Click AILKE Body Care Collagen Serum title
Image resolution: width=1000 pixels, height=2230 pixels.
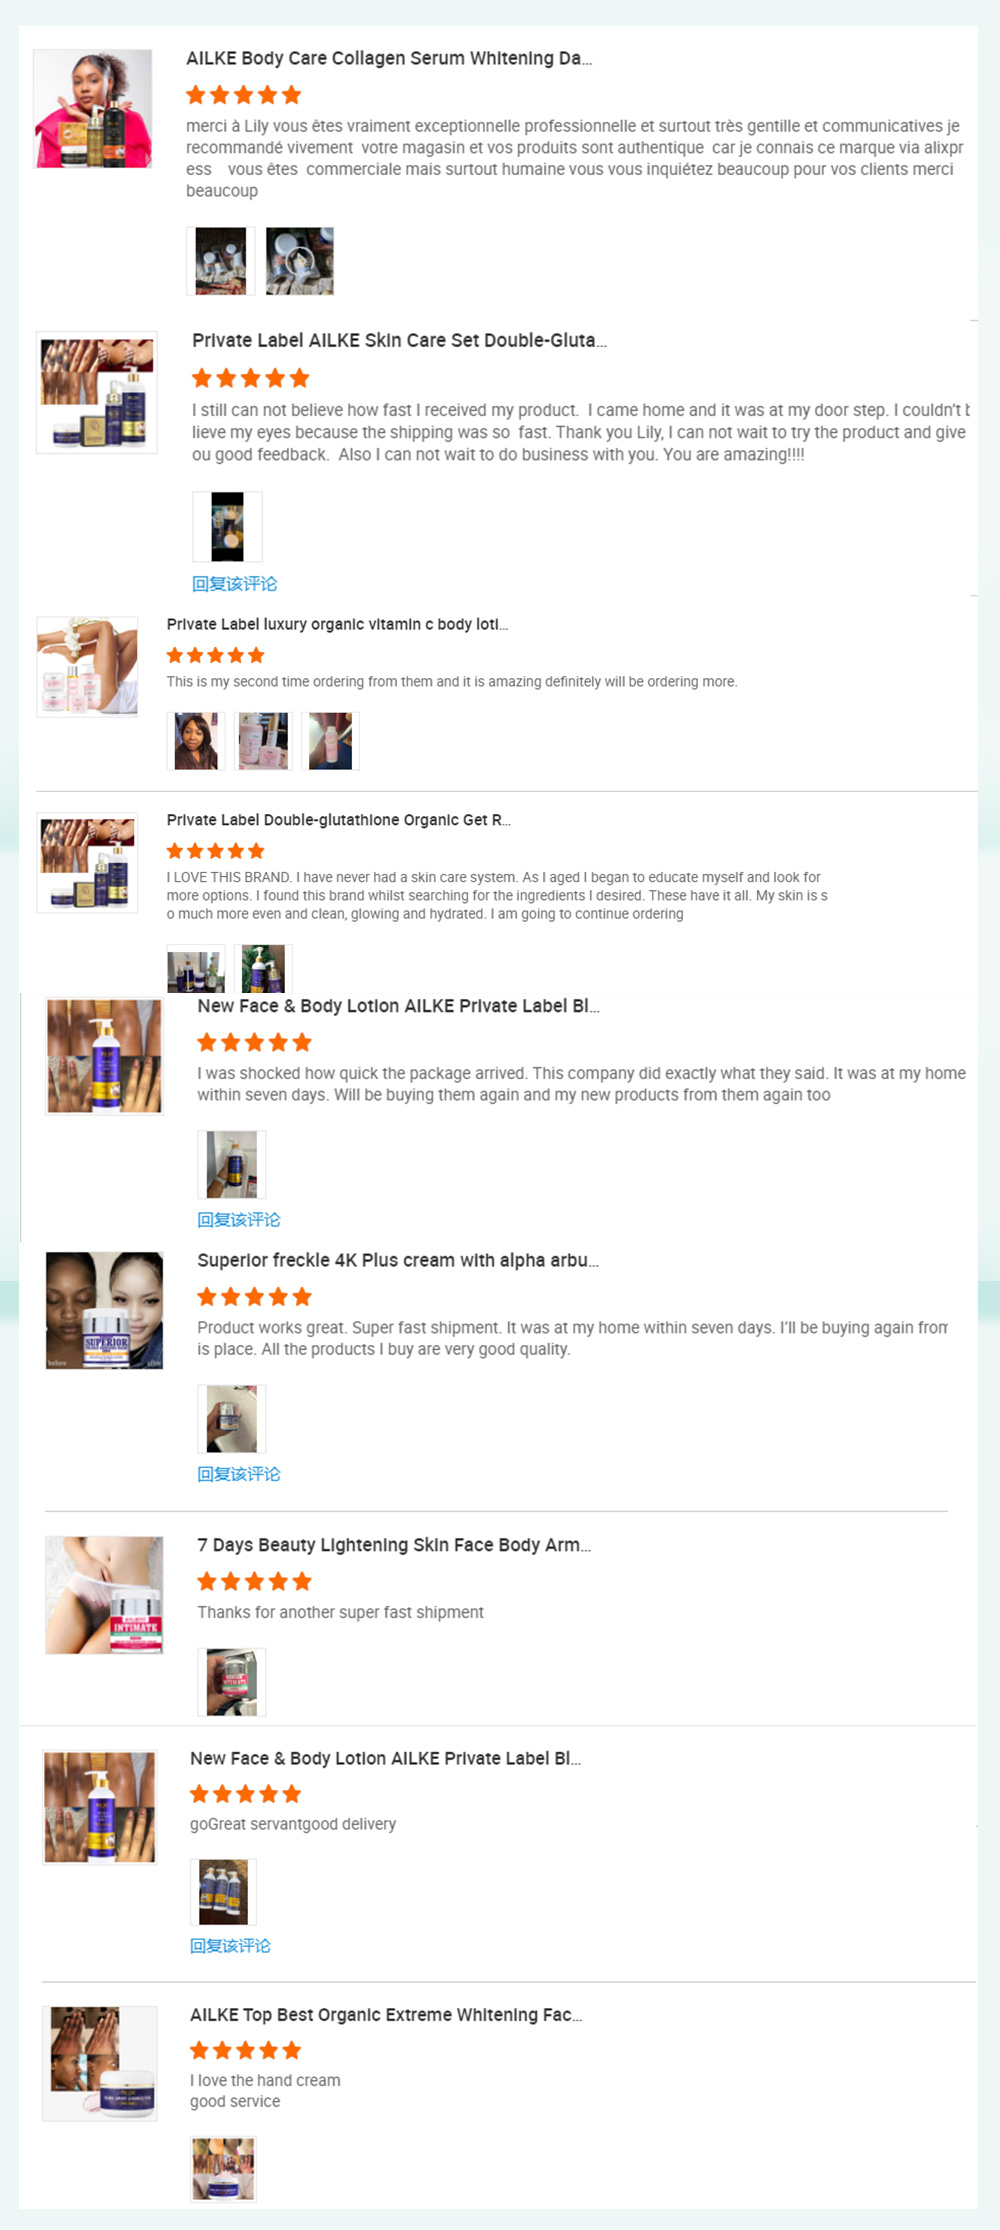[389, 59]
